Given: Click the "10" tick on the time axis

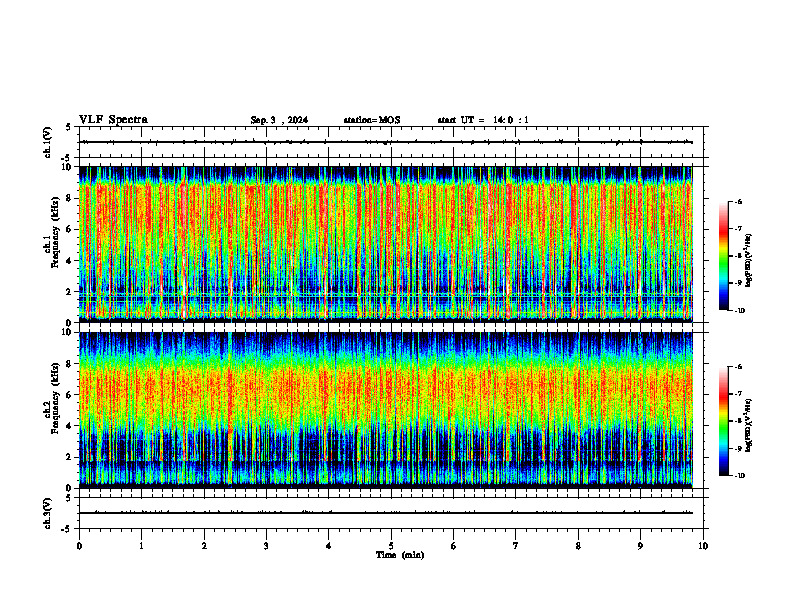Looking at the screenshot, I should [703, 546].
